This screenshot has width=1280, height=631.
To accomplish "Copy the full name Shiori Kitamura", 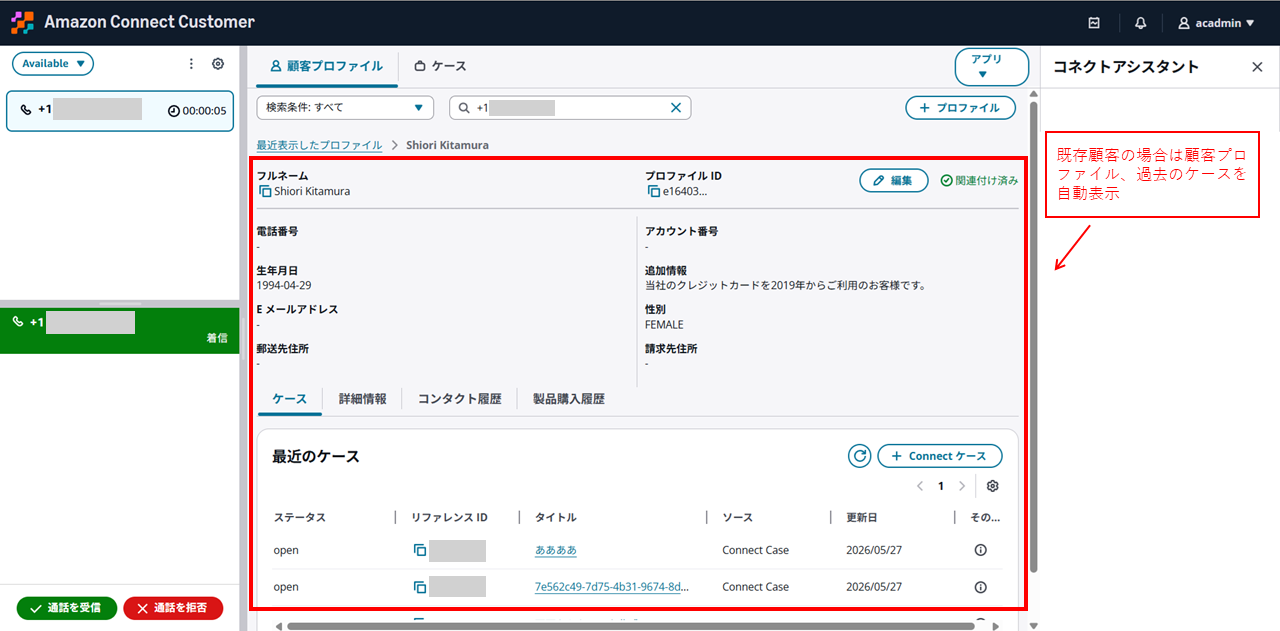I will tap(265, 191).
